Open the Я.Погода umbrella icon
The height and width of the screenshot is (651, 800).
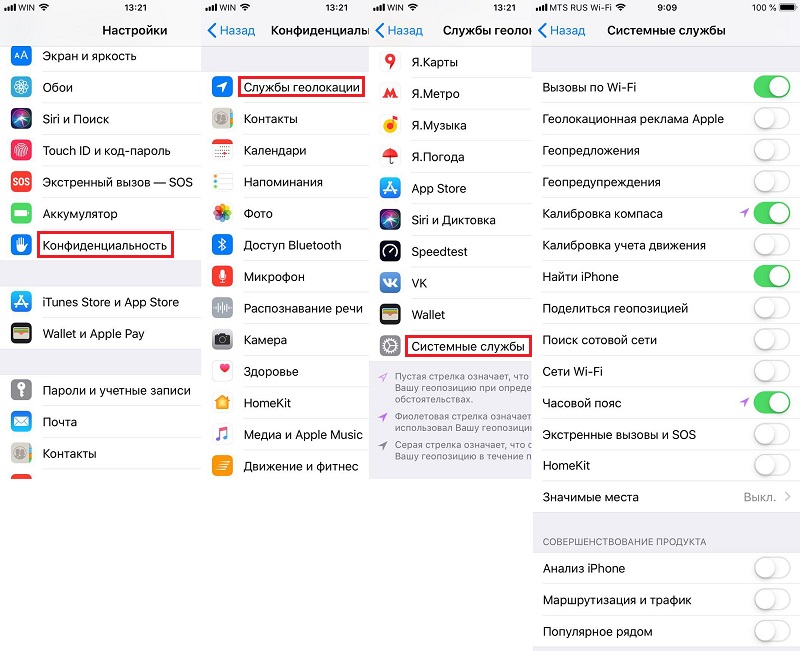click(390, 157)
